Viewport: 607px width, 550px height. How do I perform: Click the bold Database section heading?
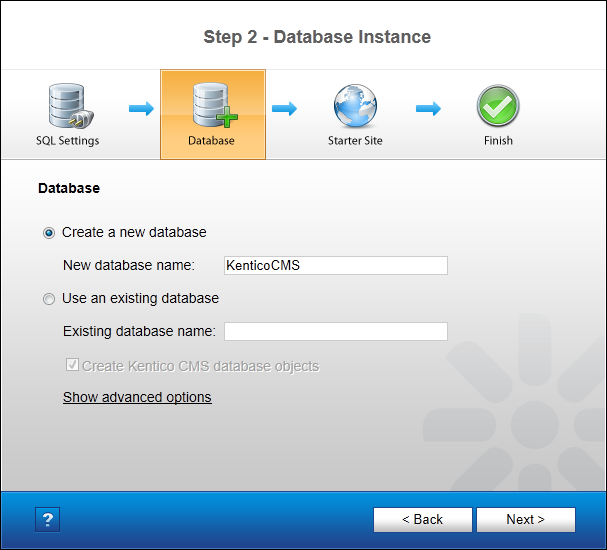(69, 188)
